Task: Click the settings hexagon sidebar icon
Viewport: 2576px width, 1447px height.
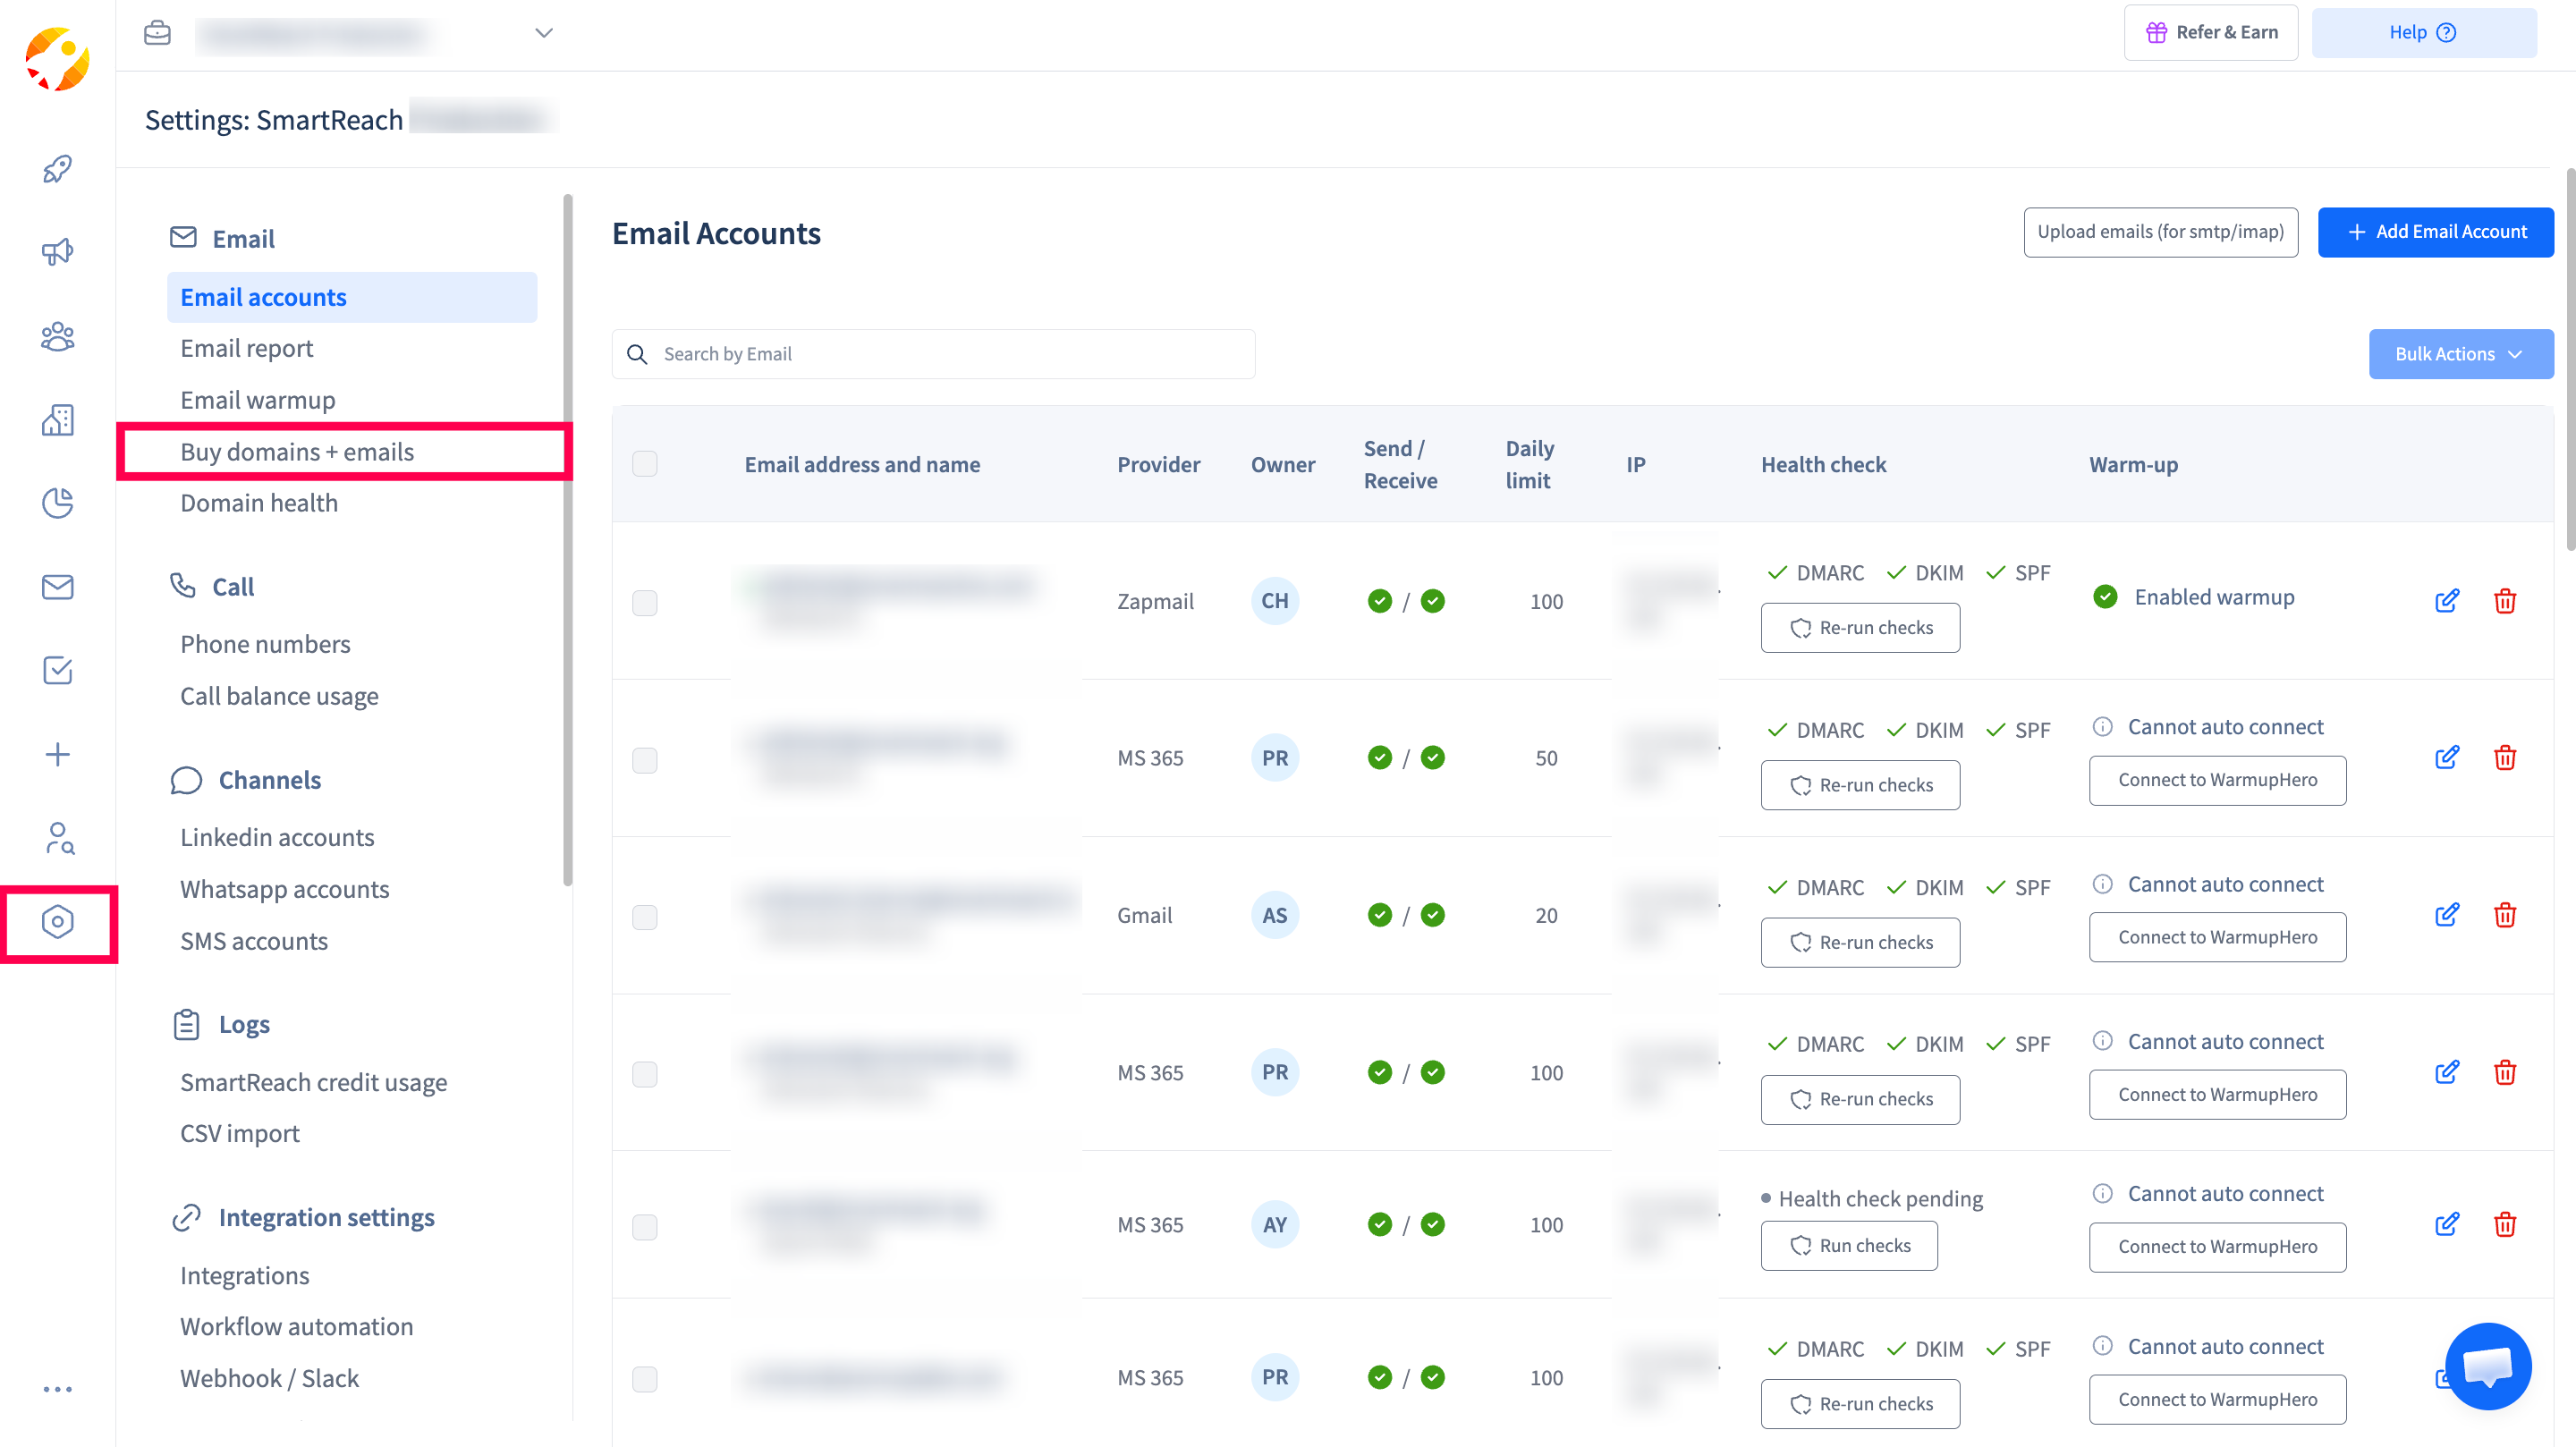Action: click(57, 921)
